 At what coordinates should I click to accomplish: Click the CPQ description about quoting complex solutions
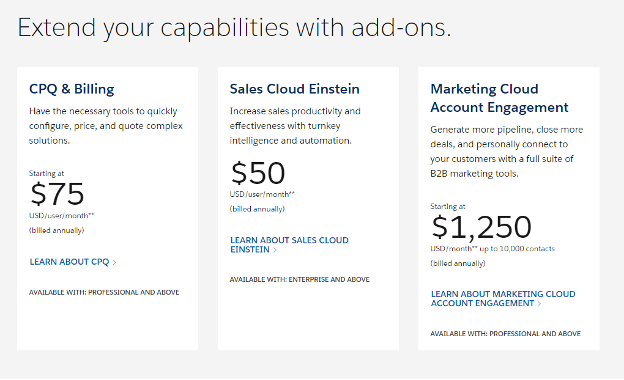point(106,126)
